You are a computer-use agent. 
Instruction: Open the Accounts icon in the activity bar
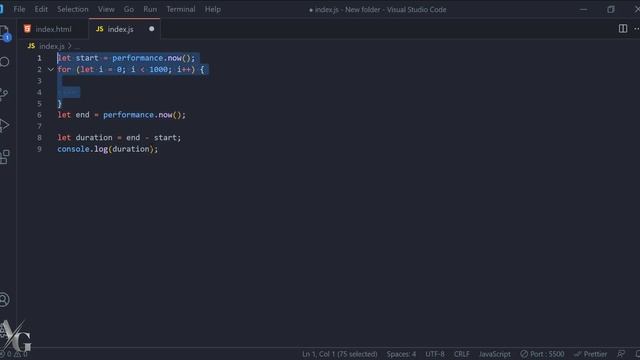4,300
